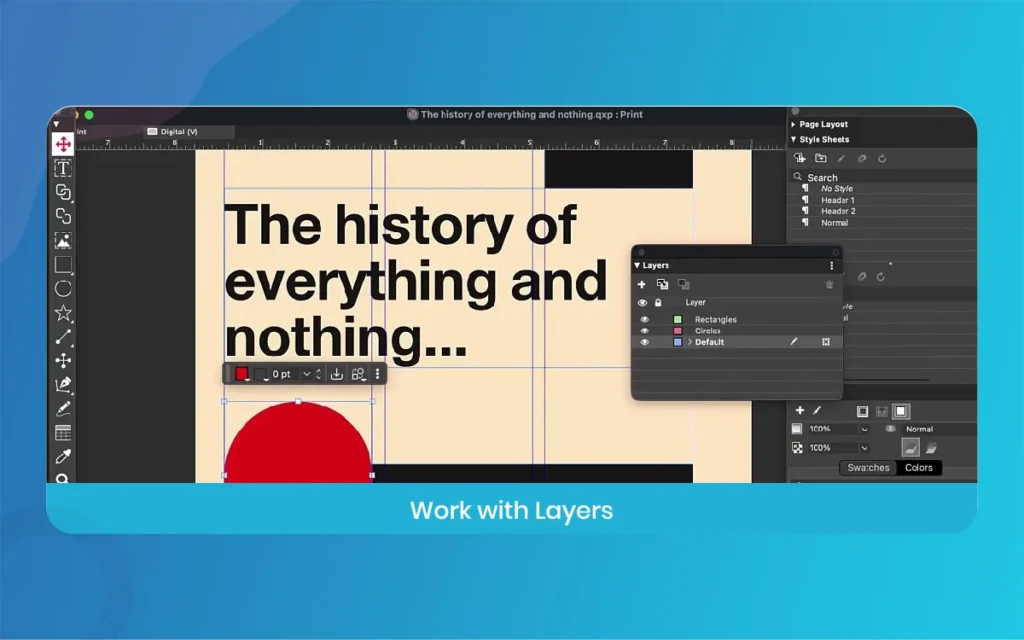Hide the Default layer
Viewport: 1024px width, 640px height.
point(645,342)
